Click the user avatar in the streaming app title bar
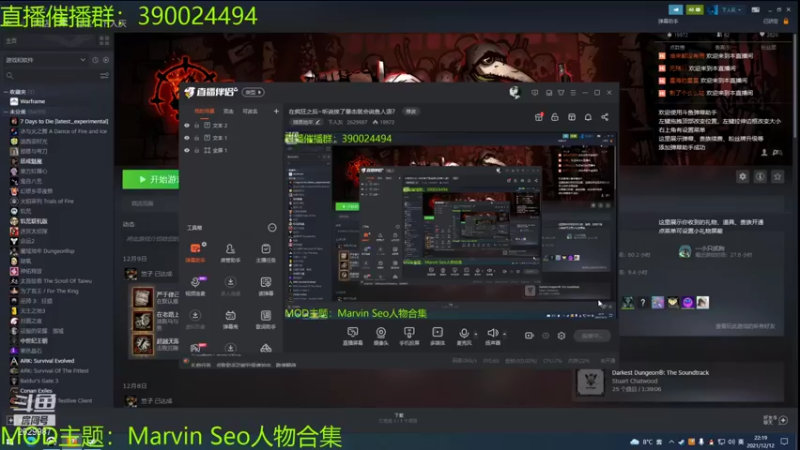Viewport: 800px width, 450px height. [514, 92]
